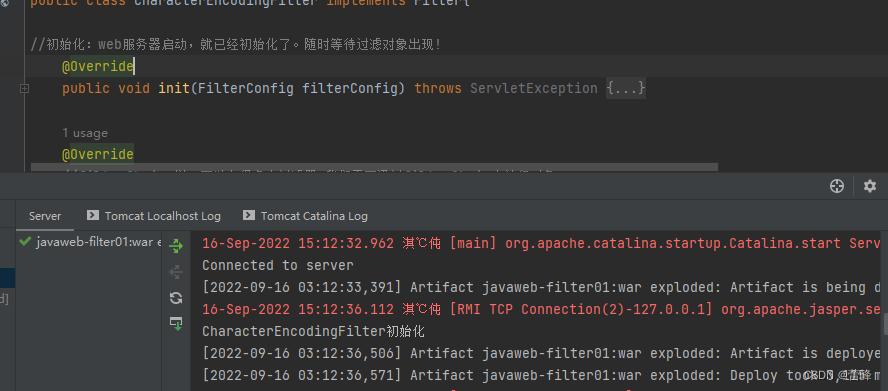Click the console vertical scrollbar thumb
The height and width of the screenshot is (391, 888).
[885, 324]
